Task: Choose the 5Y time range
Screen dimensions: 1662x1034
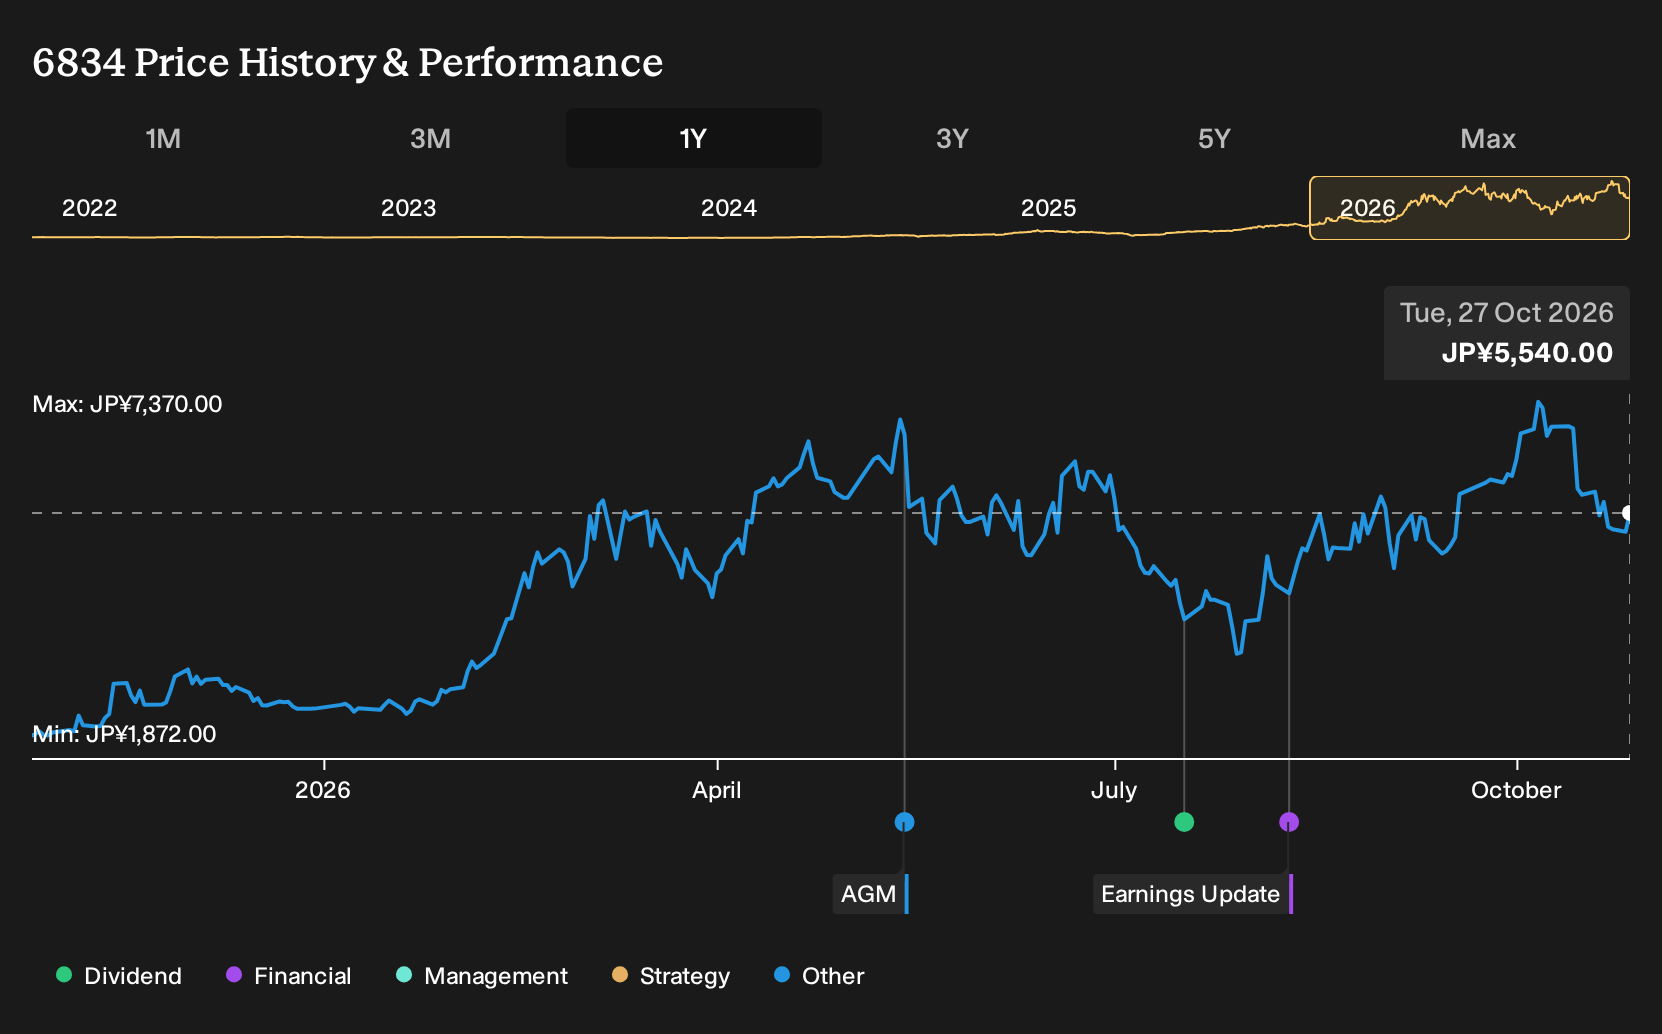Action: click(x=1214, y=138)
